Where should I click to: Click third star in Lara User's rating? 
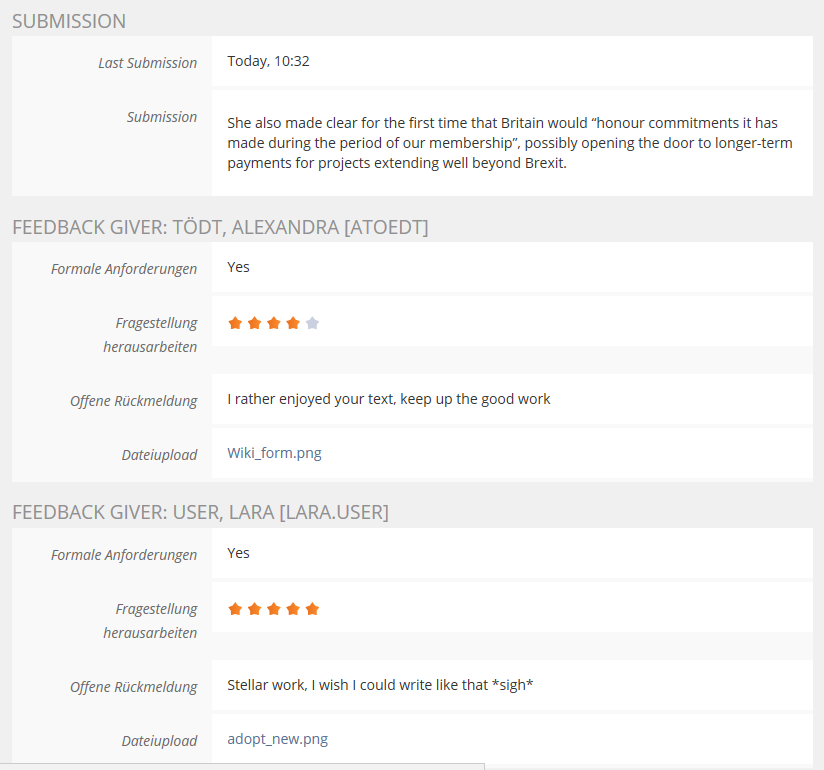click(273, 609)
